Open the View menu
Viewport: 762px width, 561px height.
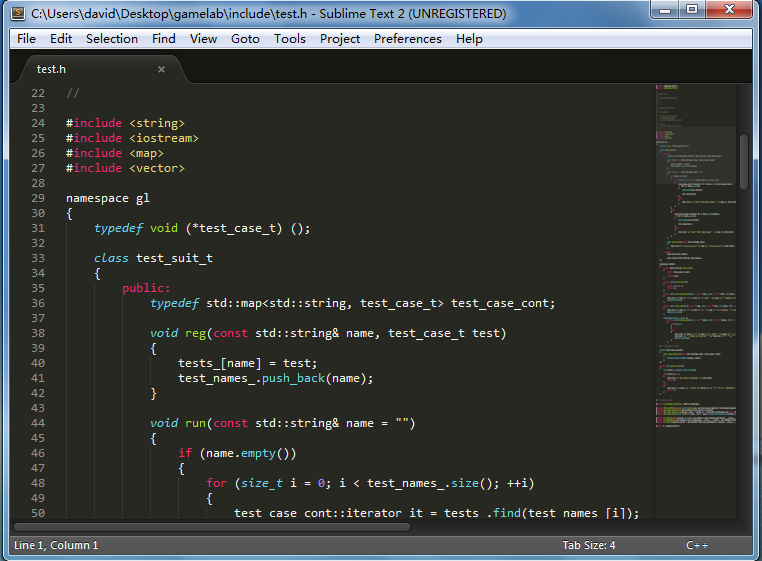pyautogui.click(x=203, y=39)
